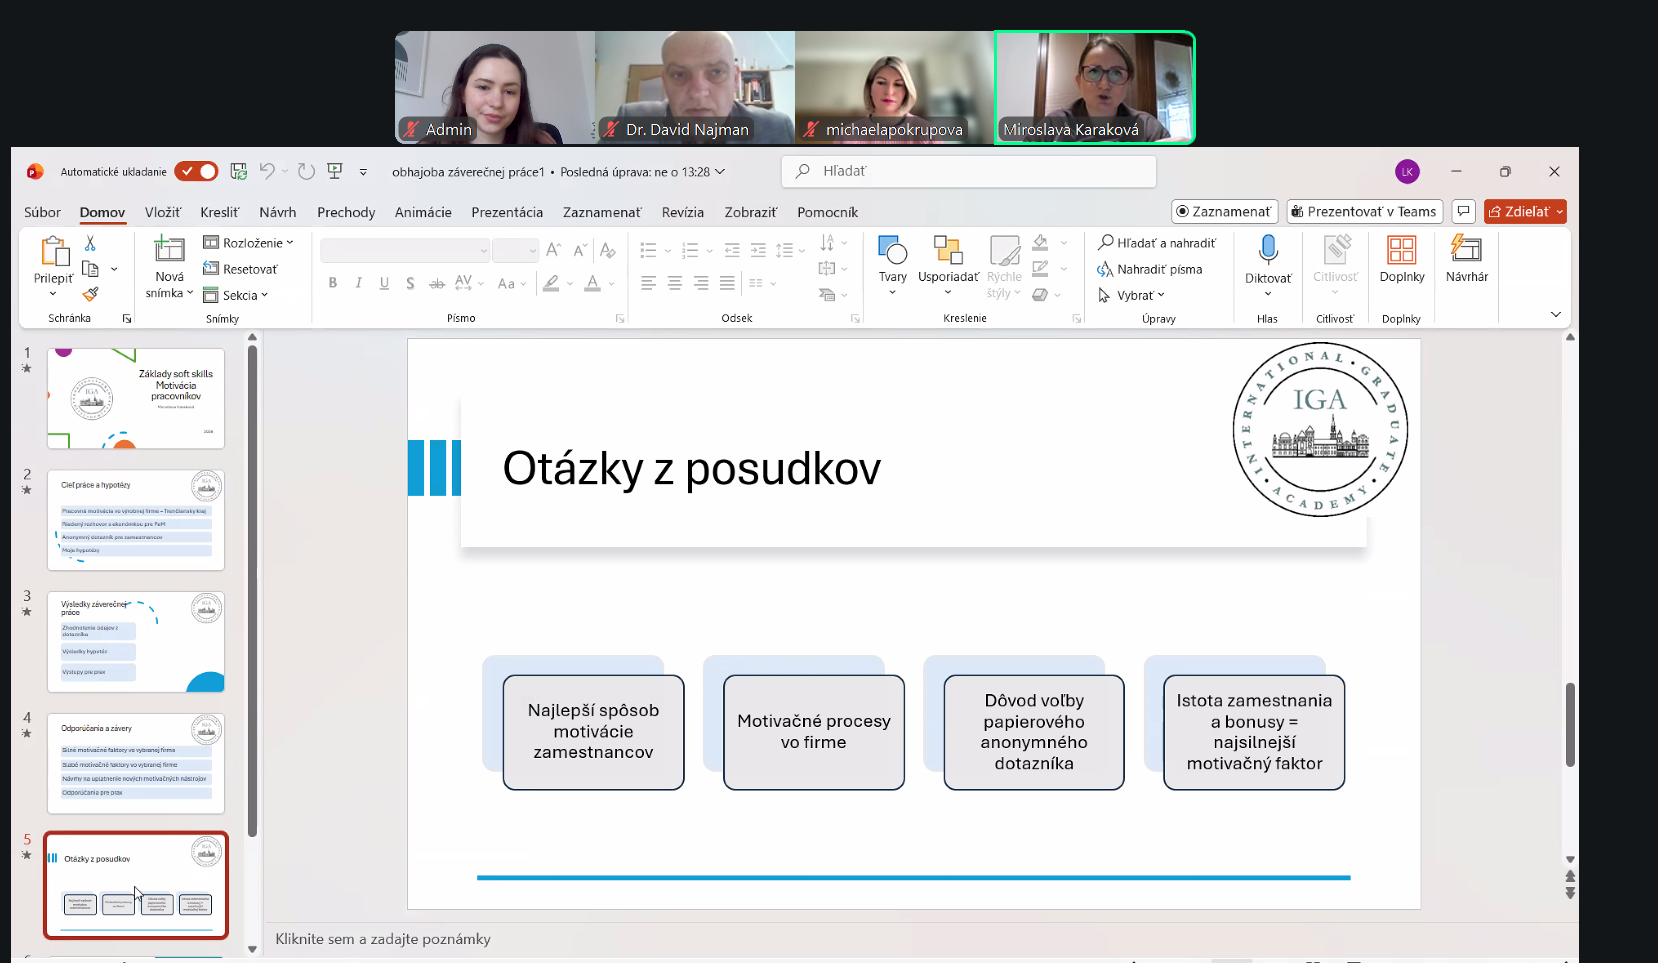Image resolution: width=1658 pixels, height=963 pixels.
Task: Open the Sekcia dropdown
Action: [x=237, y=295]
